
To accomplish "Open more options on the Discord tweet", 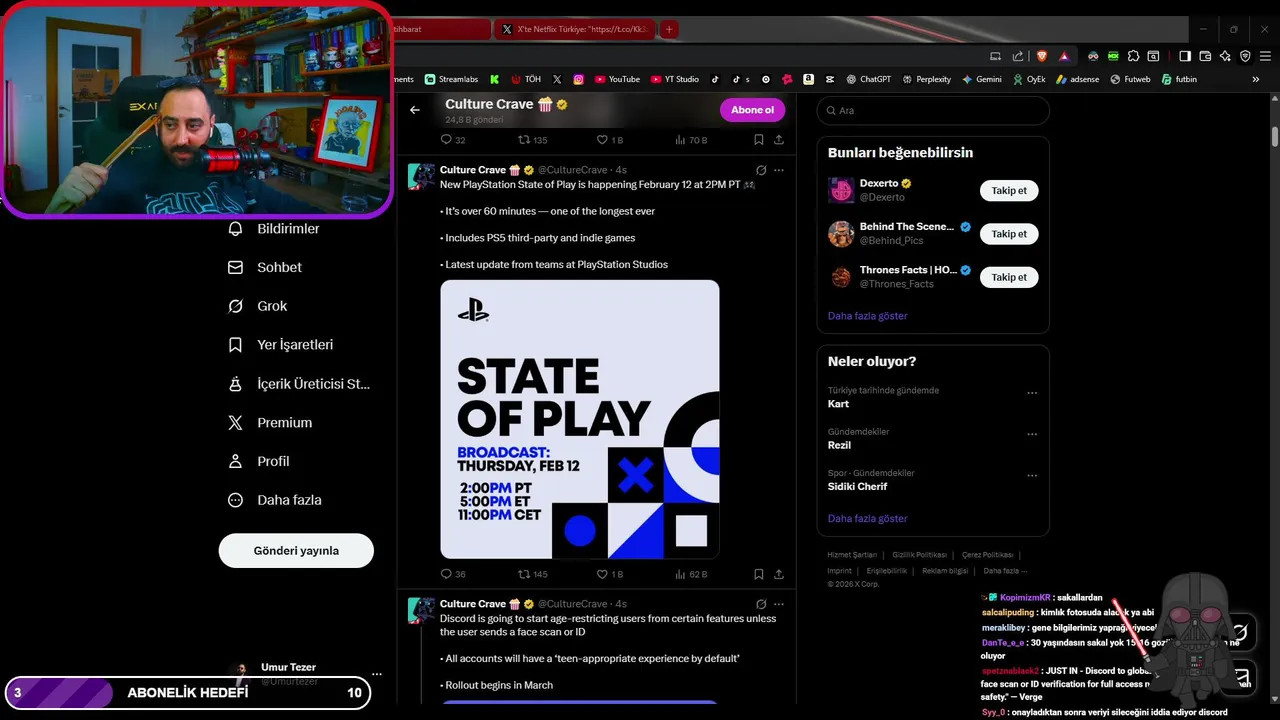I will point(779,604).
